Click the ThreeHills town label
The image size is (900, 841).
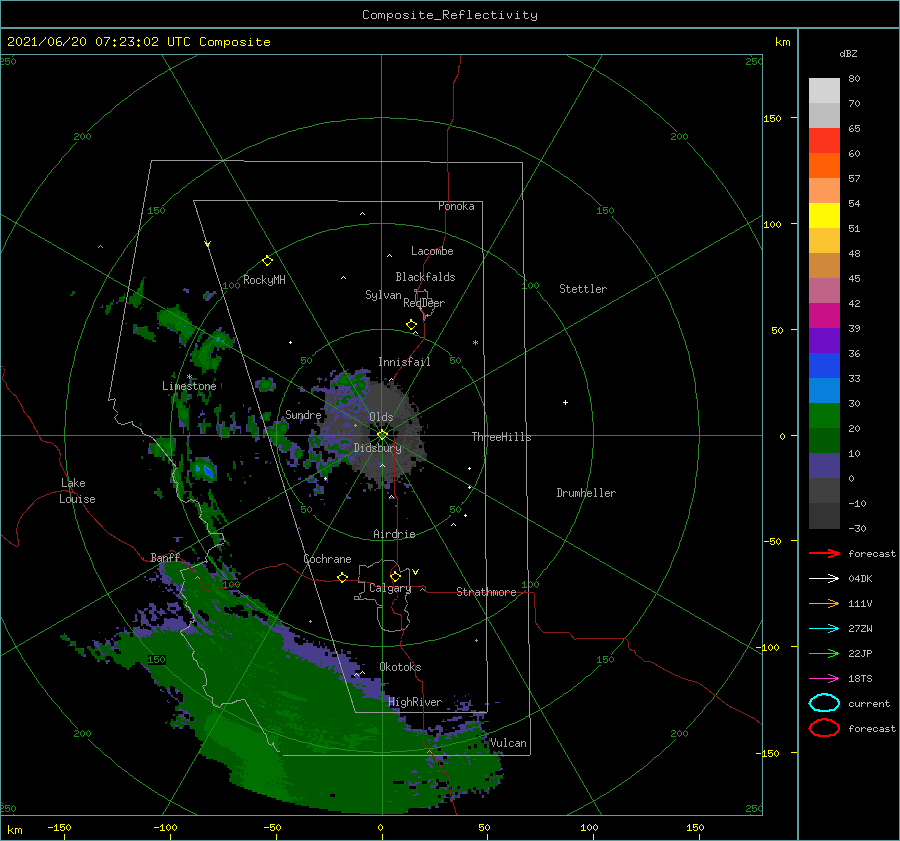502,437
